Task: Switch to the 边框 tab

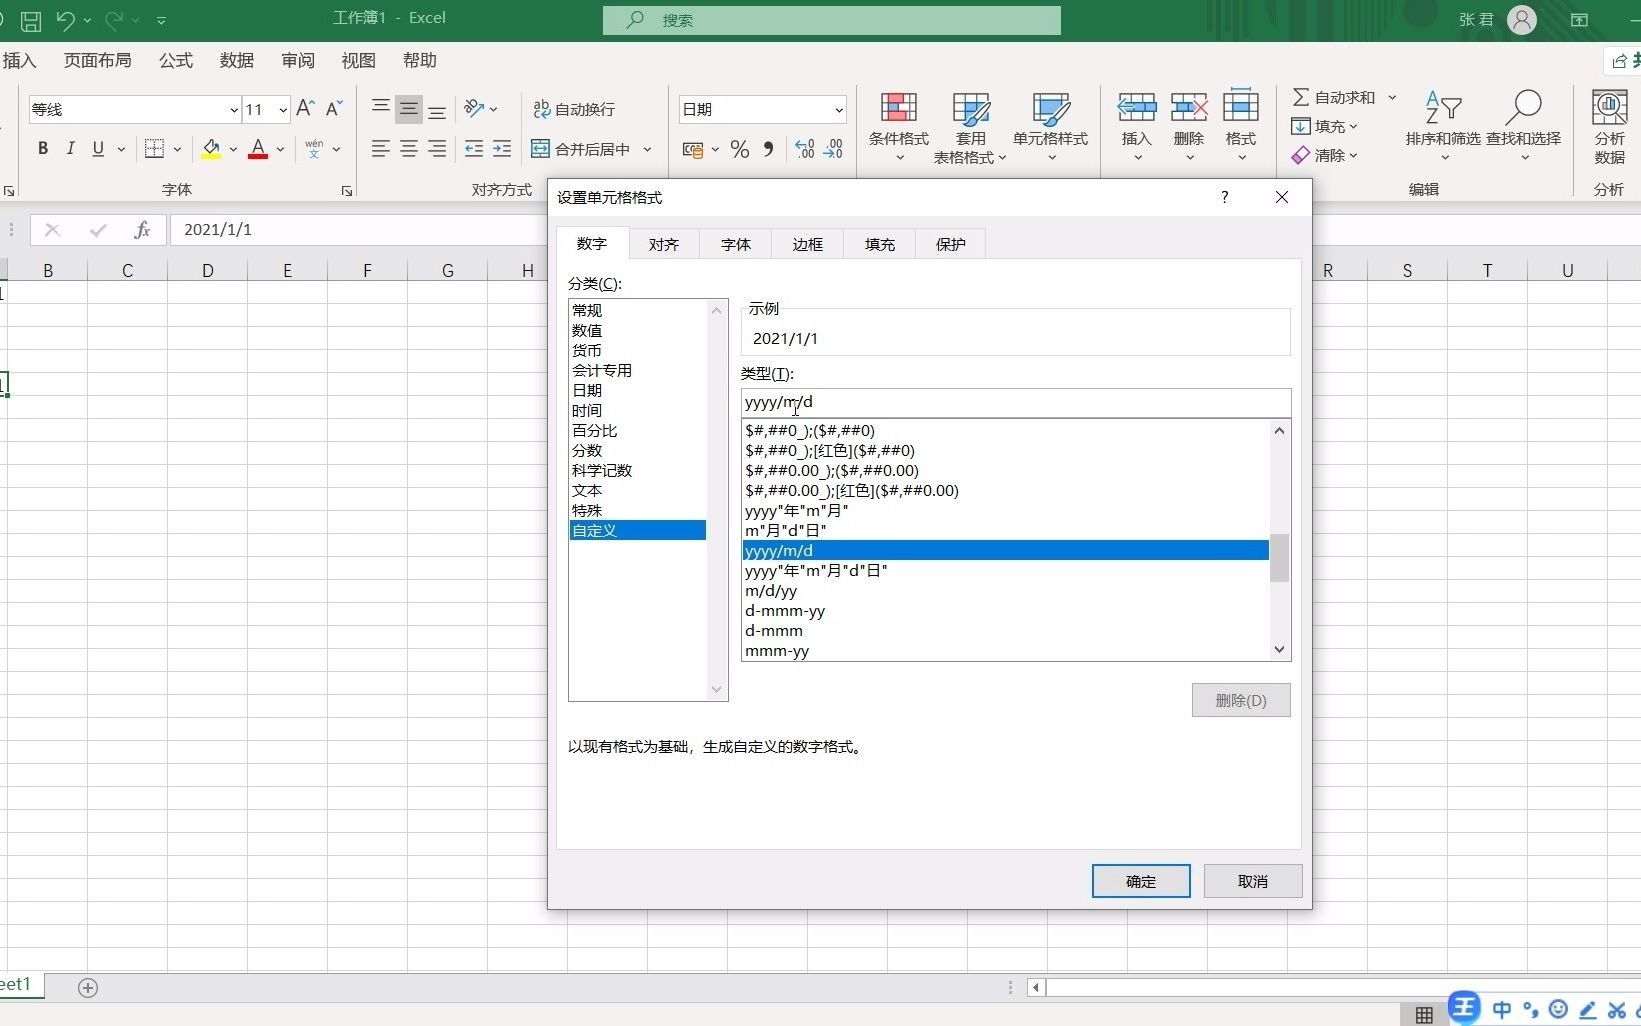Action: pyautogui.click(x=806, y=244)
